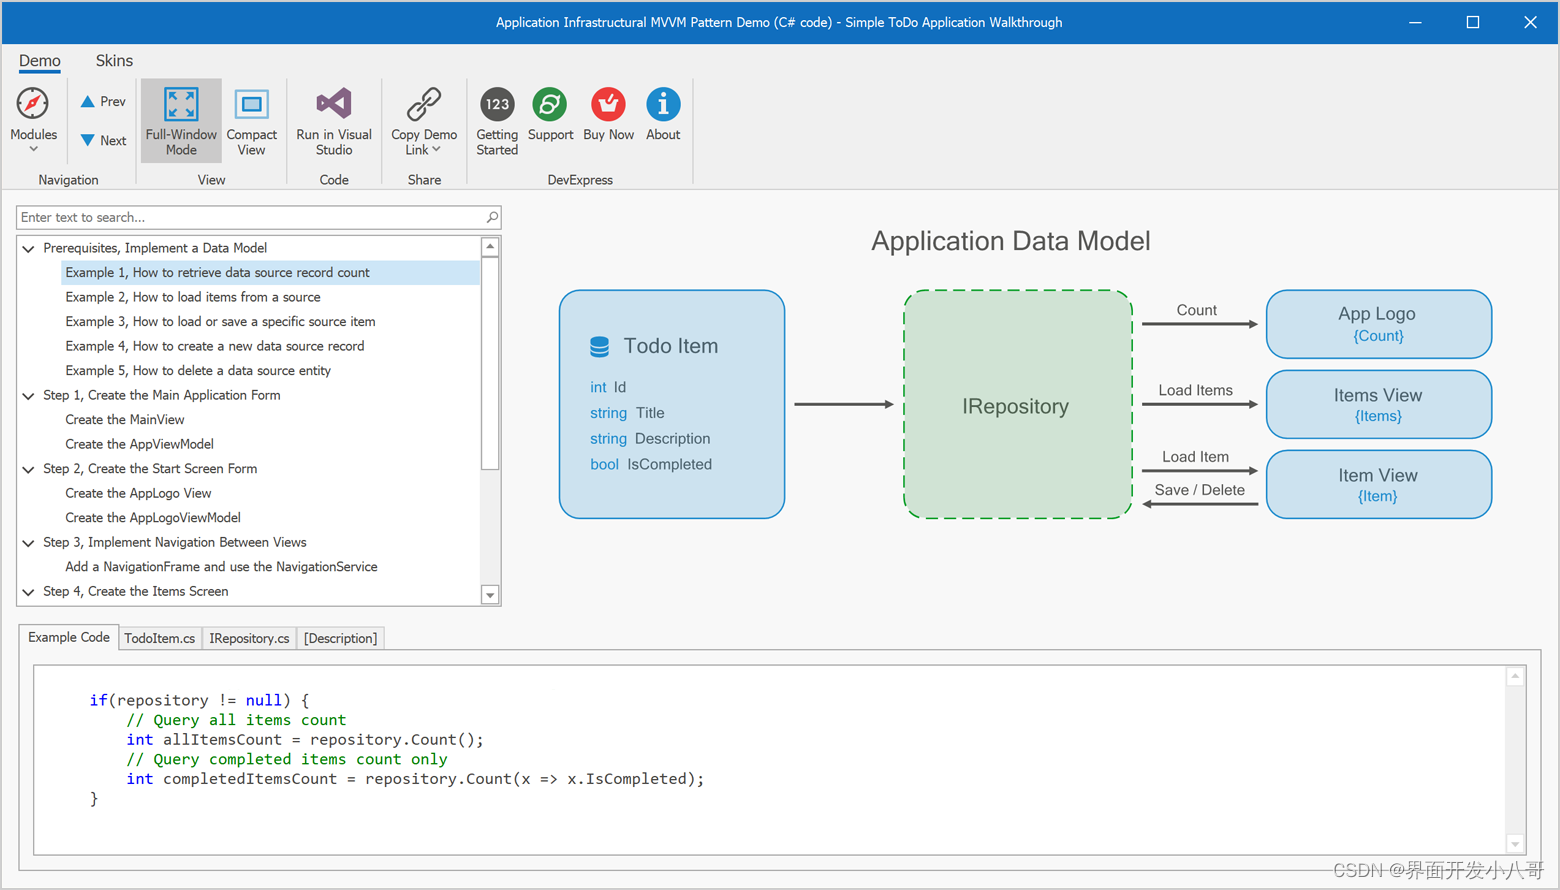Click the IRepository diagram box
This screenshot has height=890, width=1560.
[1017, 405]
